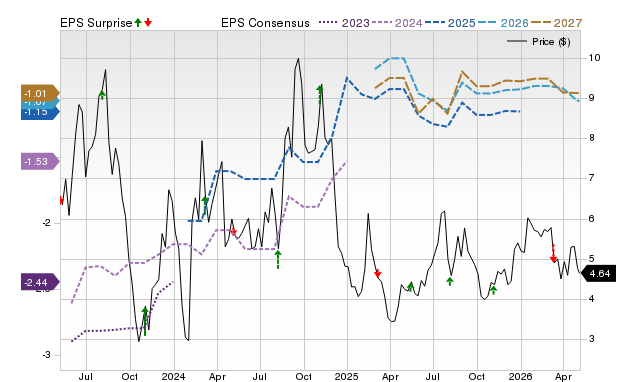Click the dark blue -1.15 value tag
This screenshot has height=382, width=640.
pyautogui.click(x=40, y=112)
